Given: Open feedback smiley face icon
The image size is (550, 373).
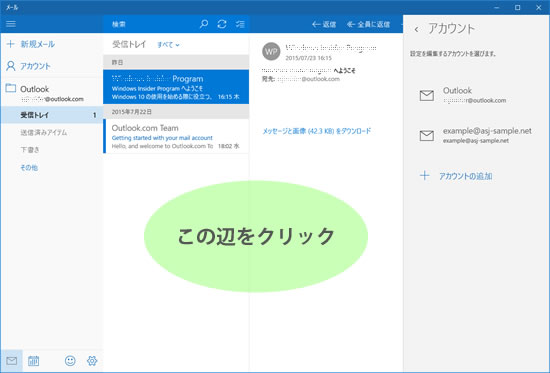Looking at the screenshot, I should [x=70, y=361].
